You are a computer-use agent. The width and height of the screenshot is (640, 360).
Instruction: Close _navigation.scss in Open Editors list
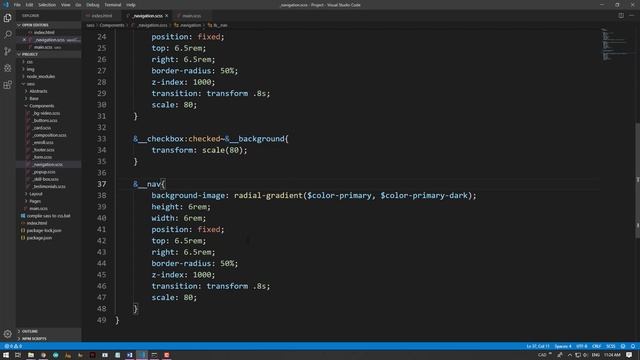[x=24, y=40]
